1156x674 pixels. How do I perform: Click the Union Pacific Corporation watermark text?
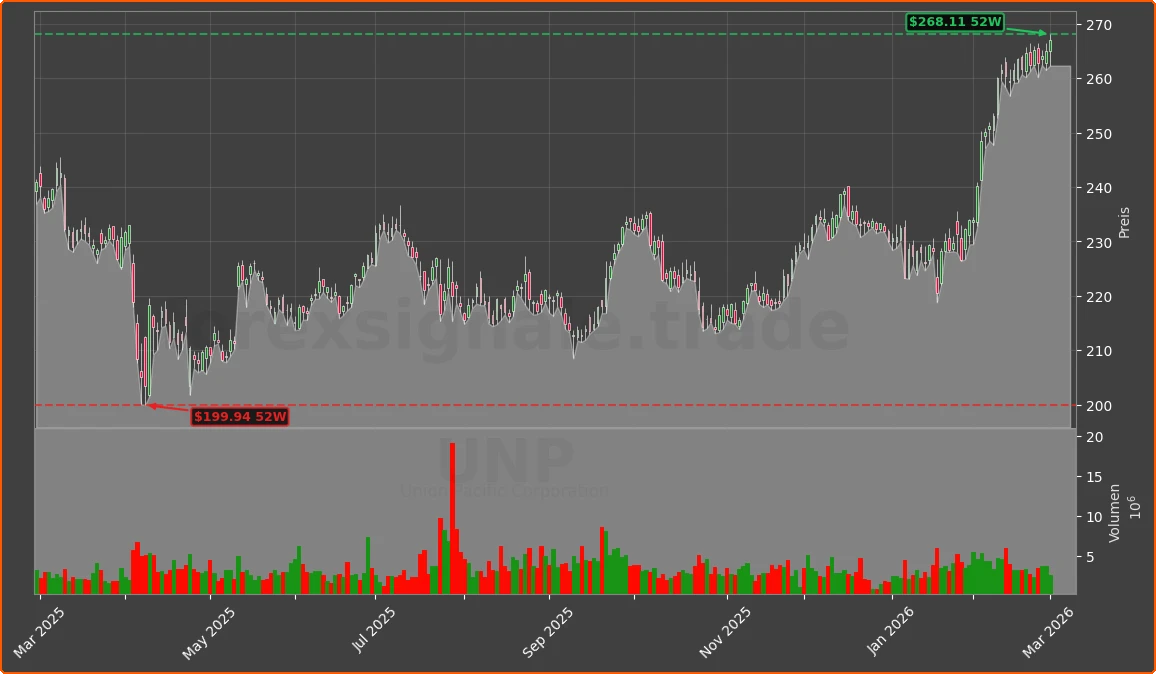[504, 490]
